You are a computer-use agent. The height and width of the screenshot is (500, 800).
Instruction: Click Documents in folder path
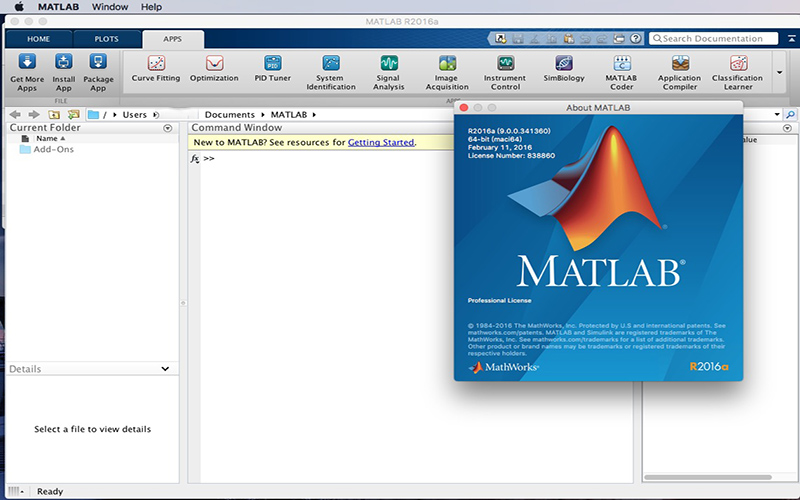[230, 115]
